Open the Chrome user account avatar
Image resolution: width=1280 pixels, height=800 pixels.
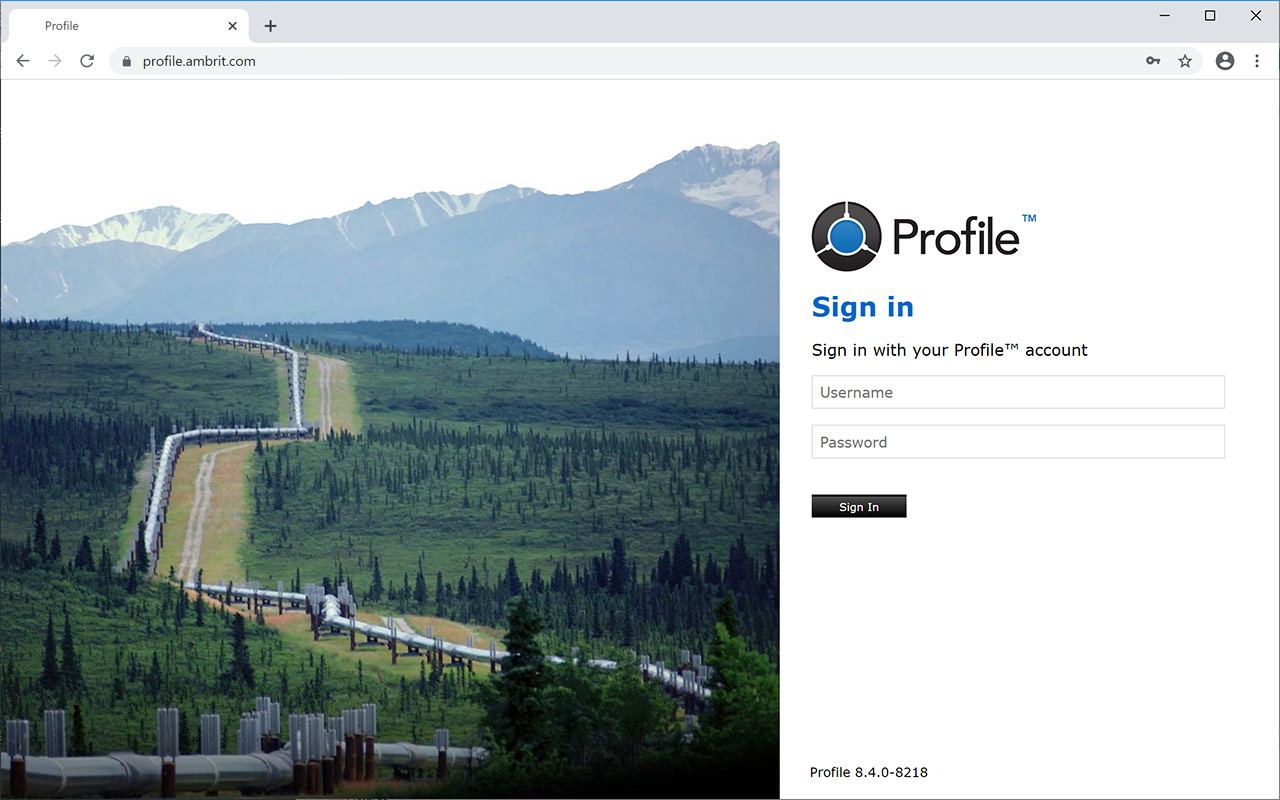tap(1225, 61)
